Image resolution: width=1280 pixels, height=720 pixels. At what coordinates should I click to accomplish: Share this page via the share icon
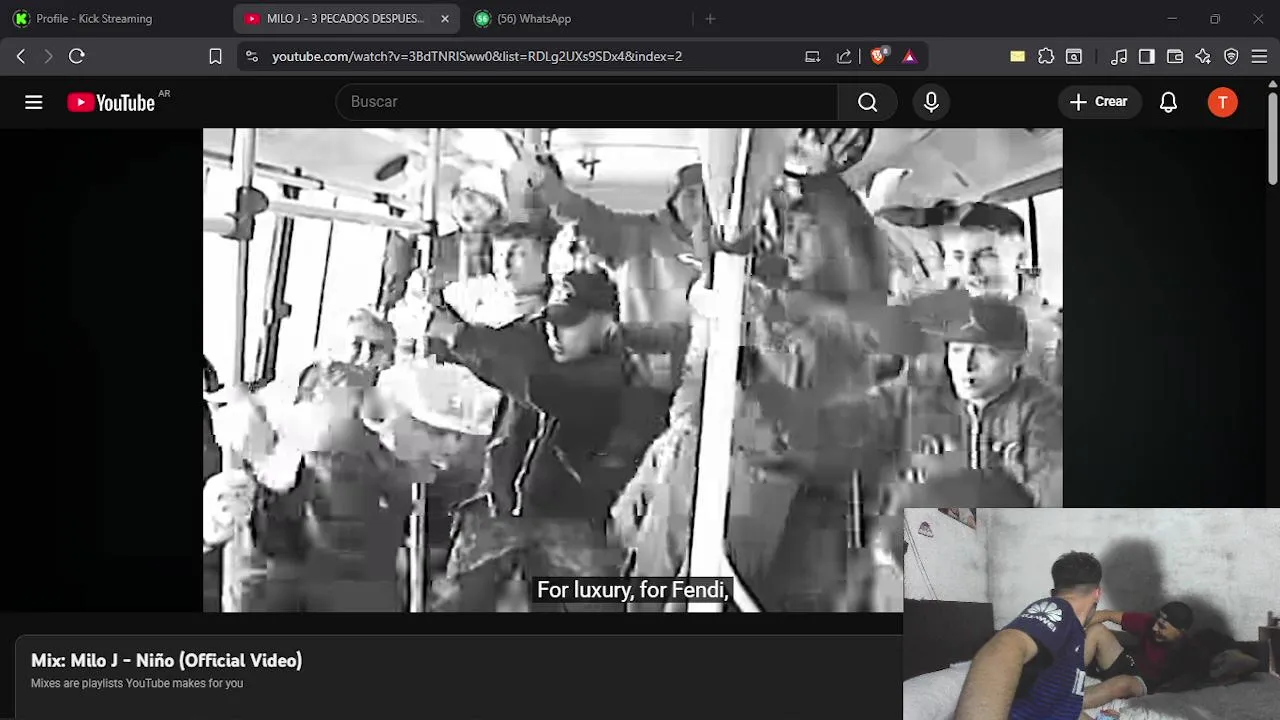coord(844,56)
